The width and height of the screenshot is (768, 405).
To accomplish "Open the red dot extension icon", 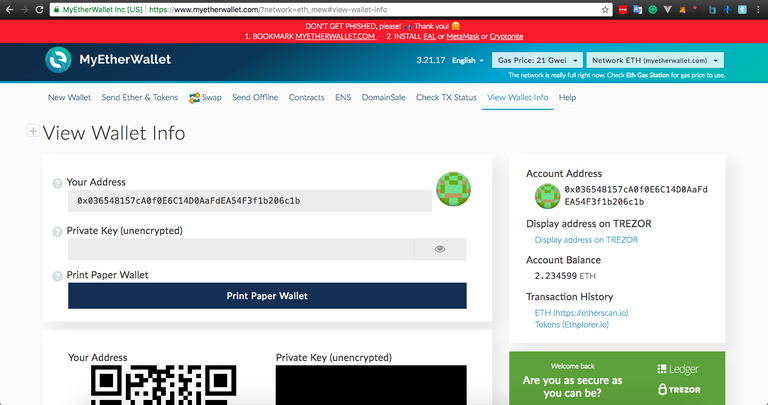I will pos(696,8).
